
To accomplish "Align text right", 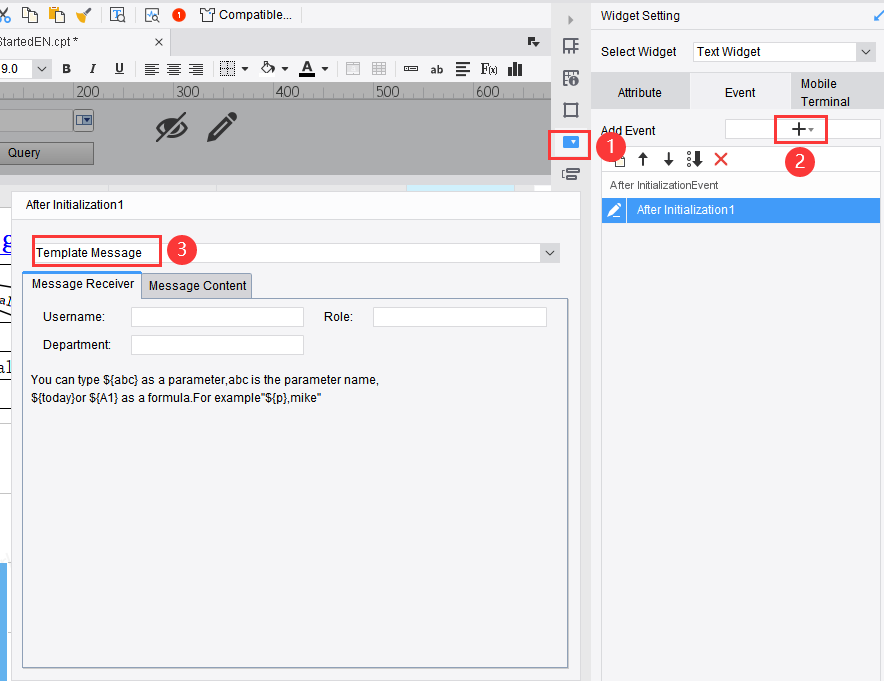I will pos(196,69).
